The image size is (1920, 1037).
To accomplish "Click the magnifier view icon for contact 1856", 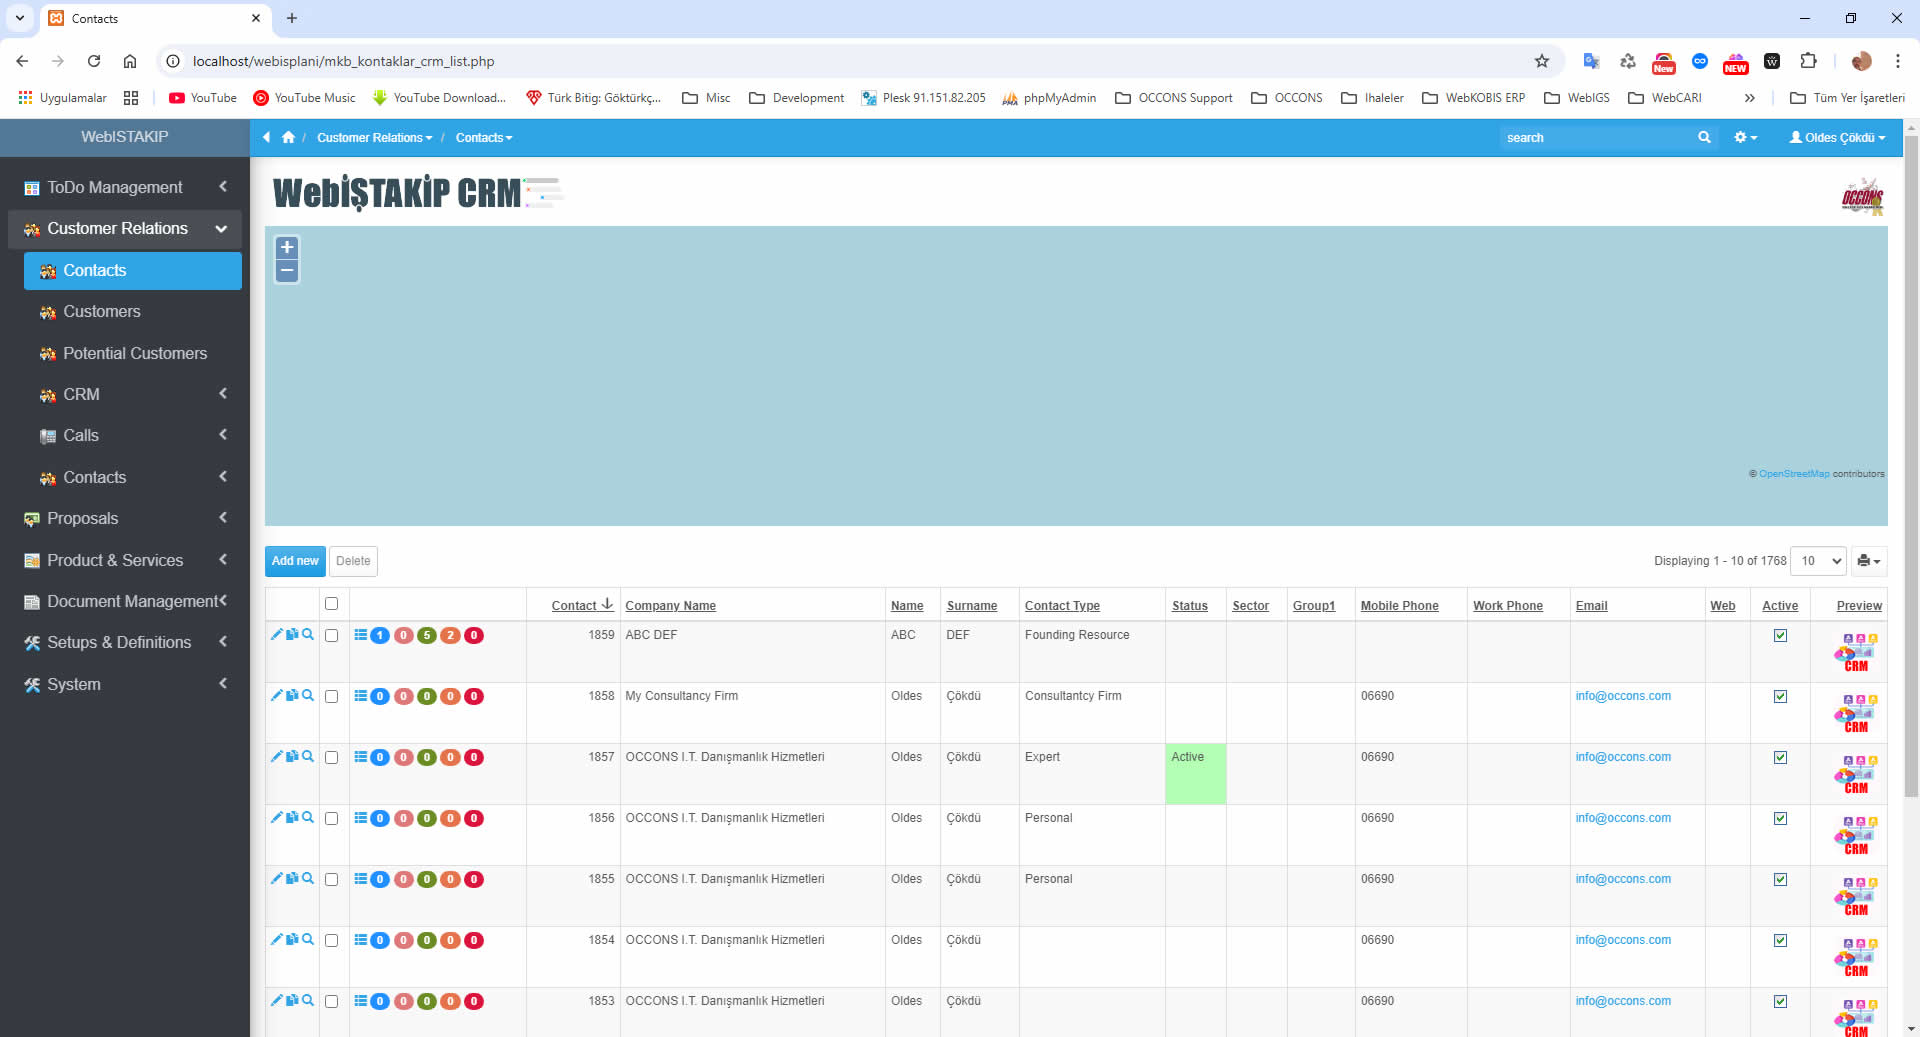I will pos(308,817).
